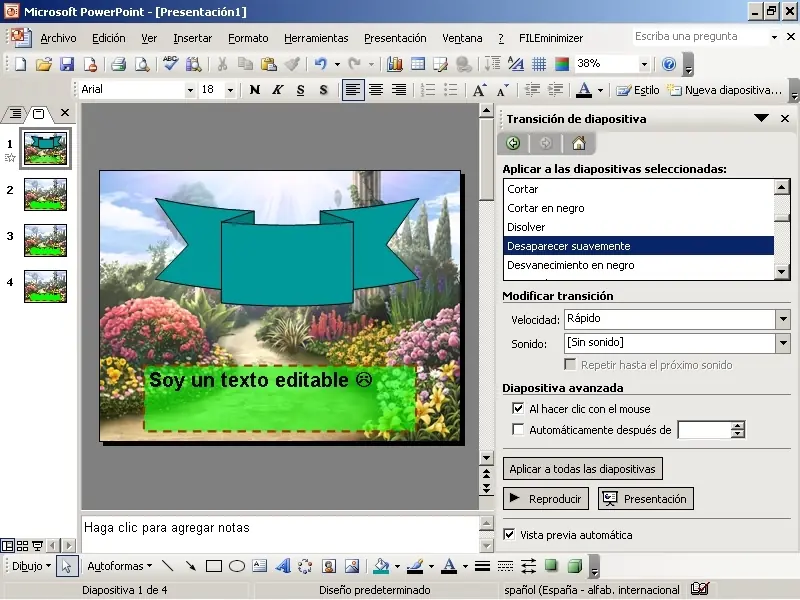Click the Save icon in the toolbar
Viewport: 800px width, 600px height.
[x=67, y=64]
